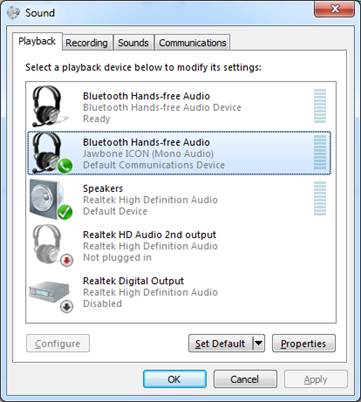Select the 'Jawbone ICON (Mono Audio)' text

coord(148,154)
